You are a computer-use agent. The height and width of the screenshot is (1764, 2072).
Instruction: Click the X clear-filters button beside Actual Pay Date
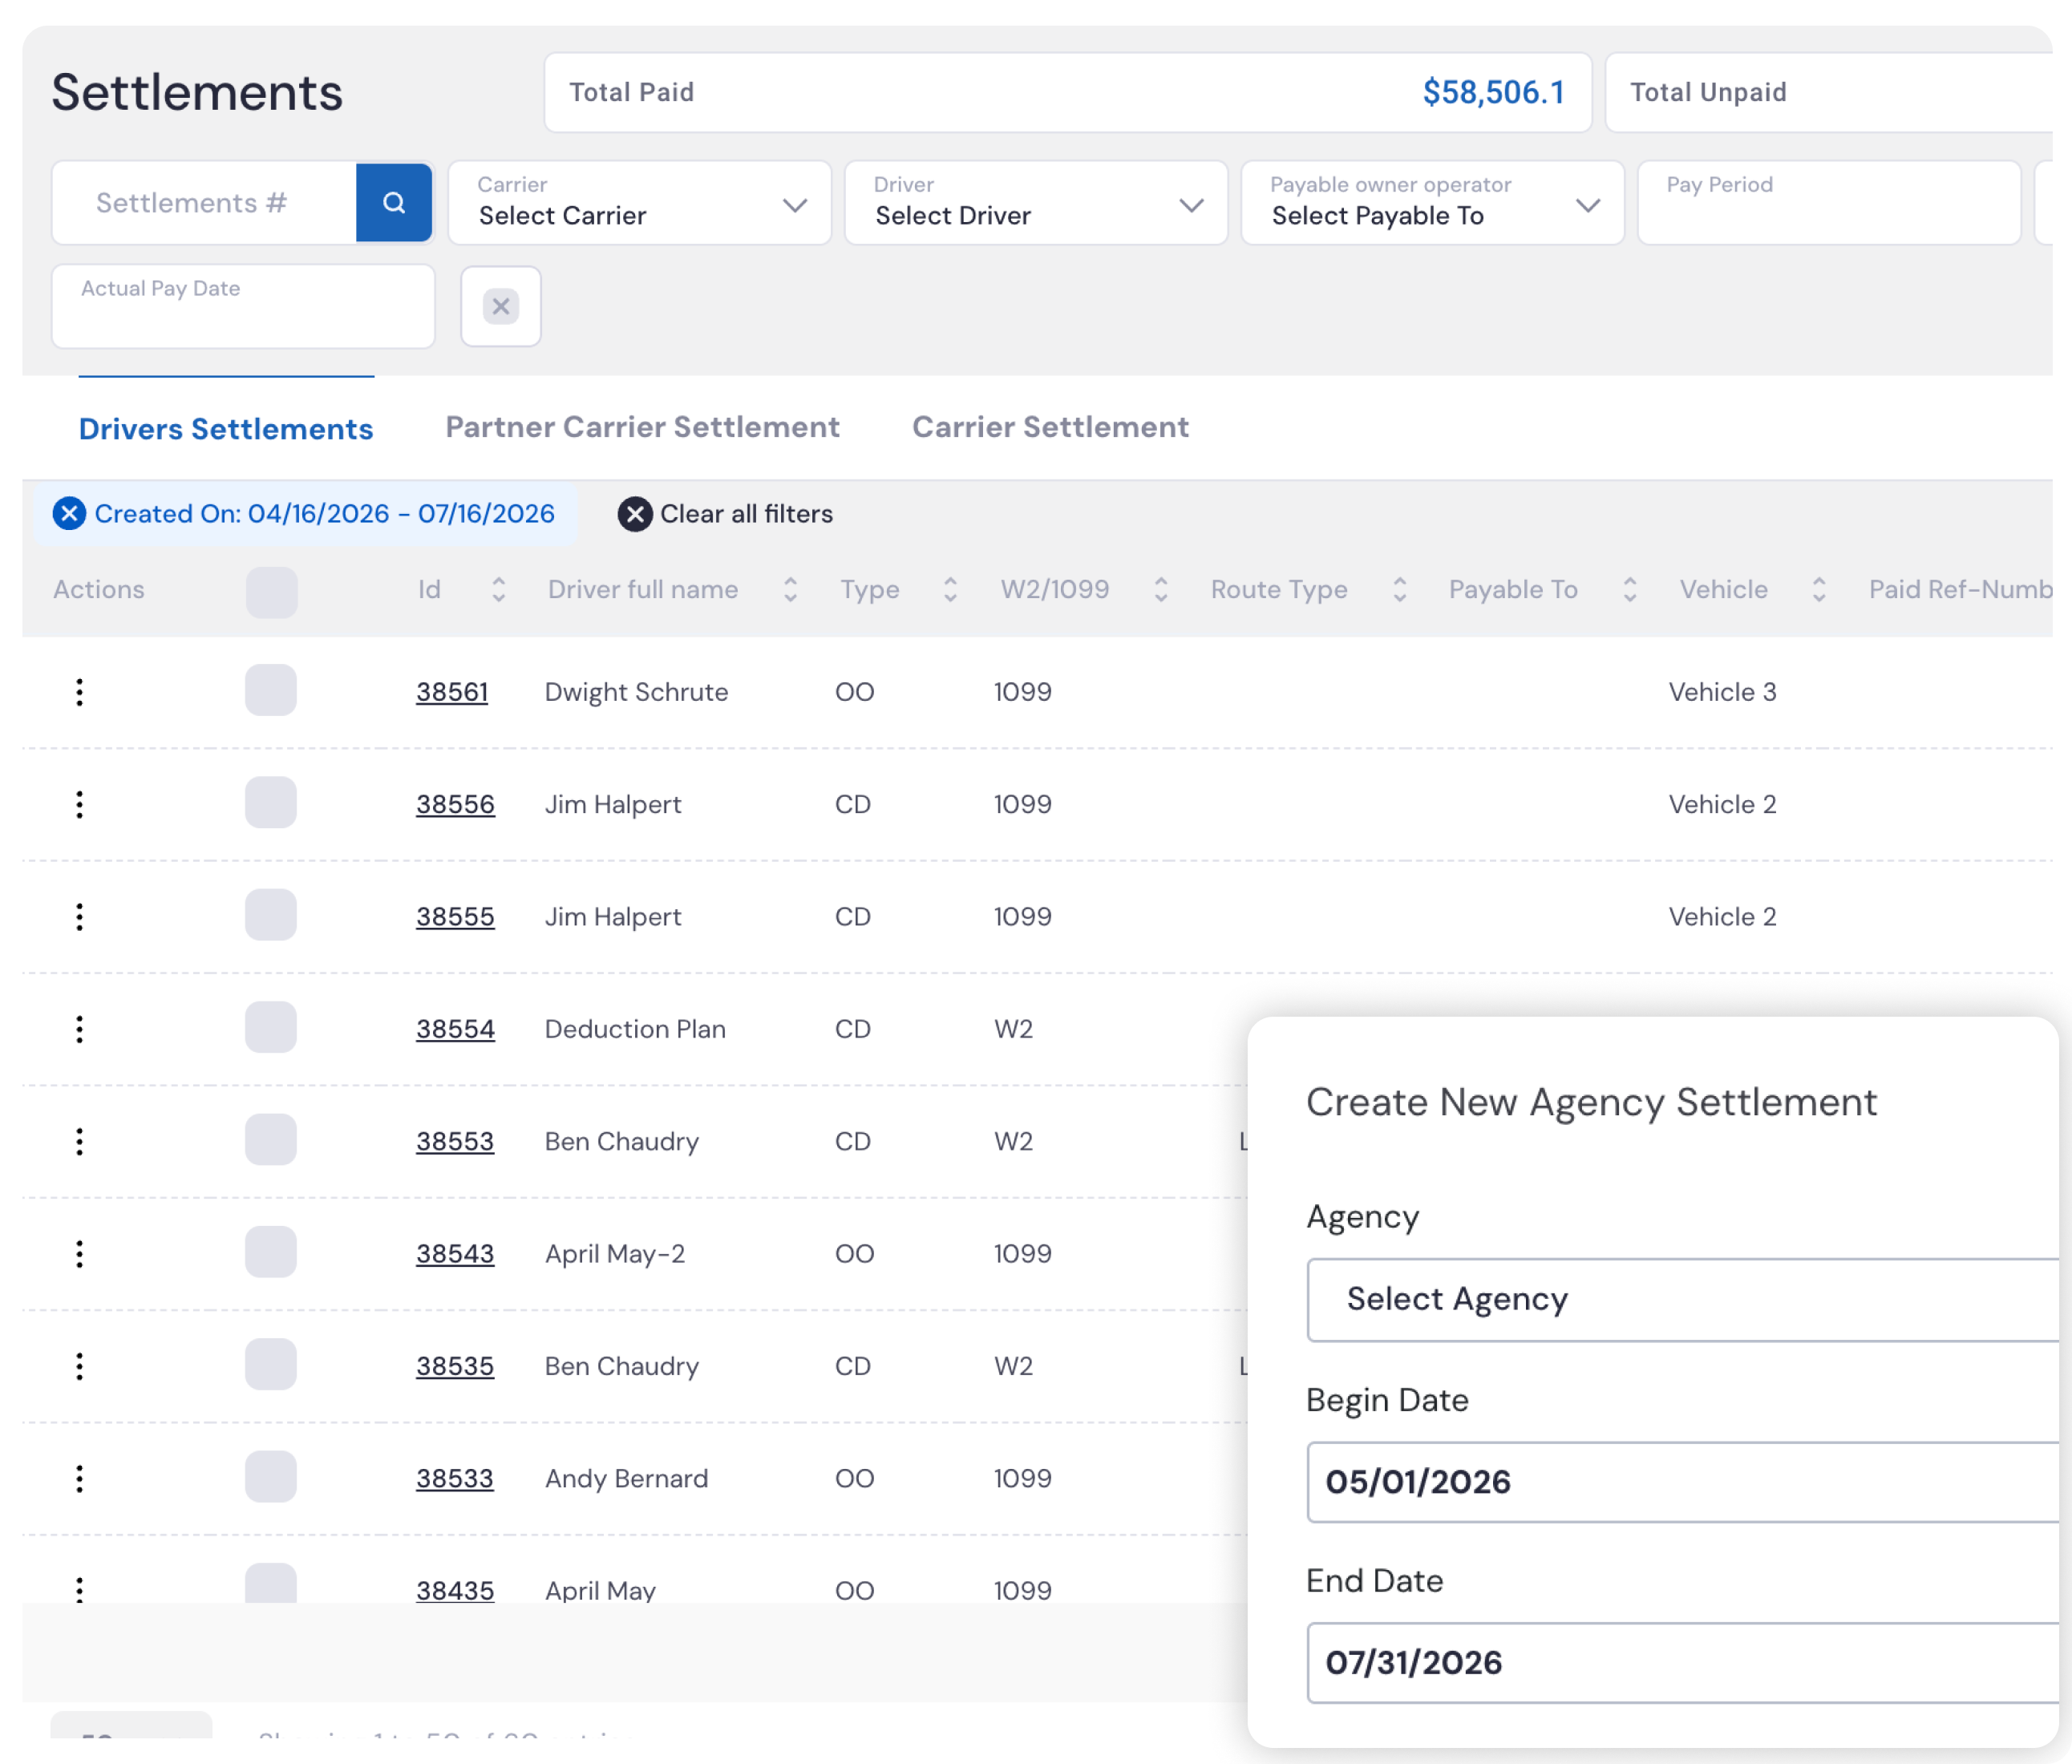[x=501, y=306]
